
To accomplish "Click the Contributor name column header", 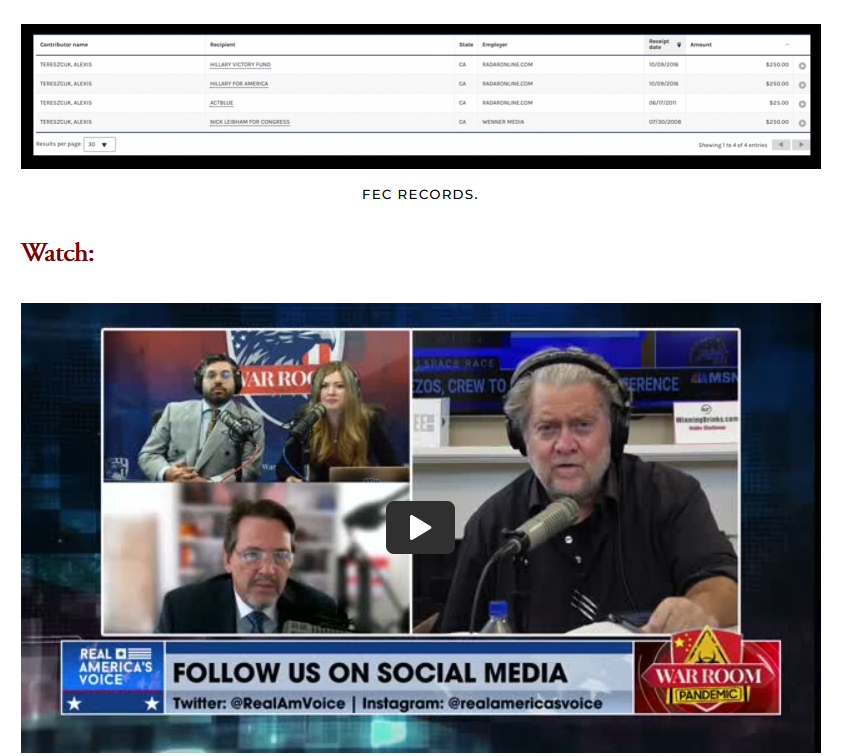I will 64,45.
